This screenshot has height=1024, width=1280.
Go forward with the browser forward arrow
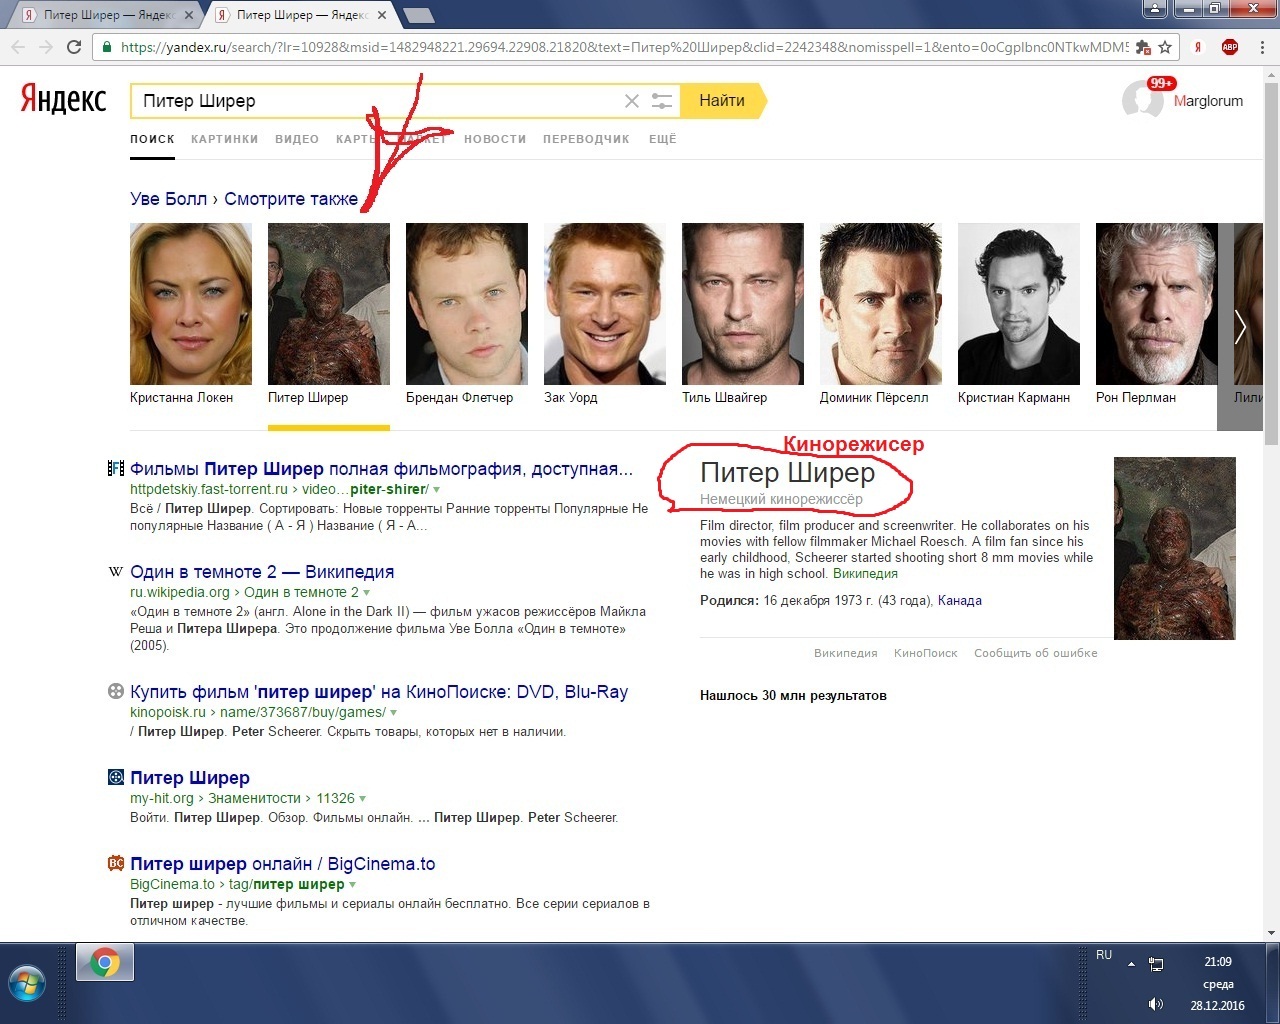pyautogui.click(x=46, y=47)
